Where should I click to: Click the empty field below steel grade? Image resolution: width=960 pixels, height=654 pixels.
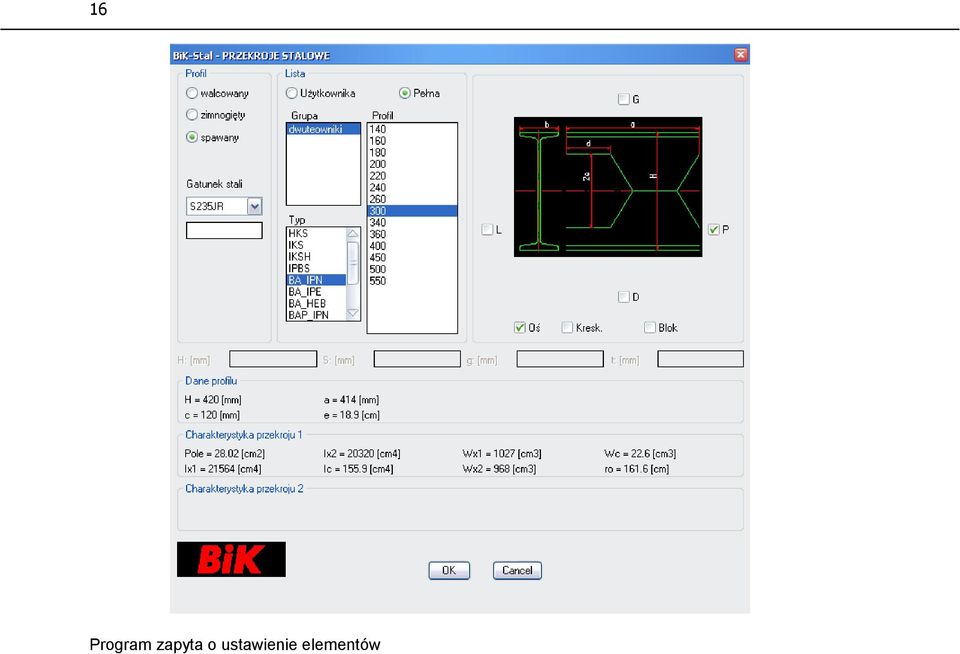224,230
